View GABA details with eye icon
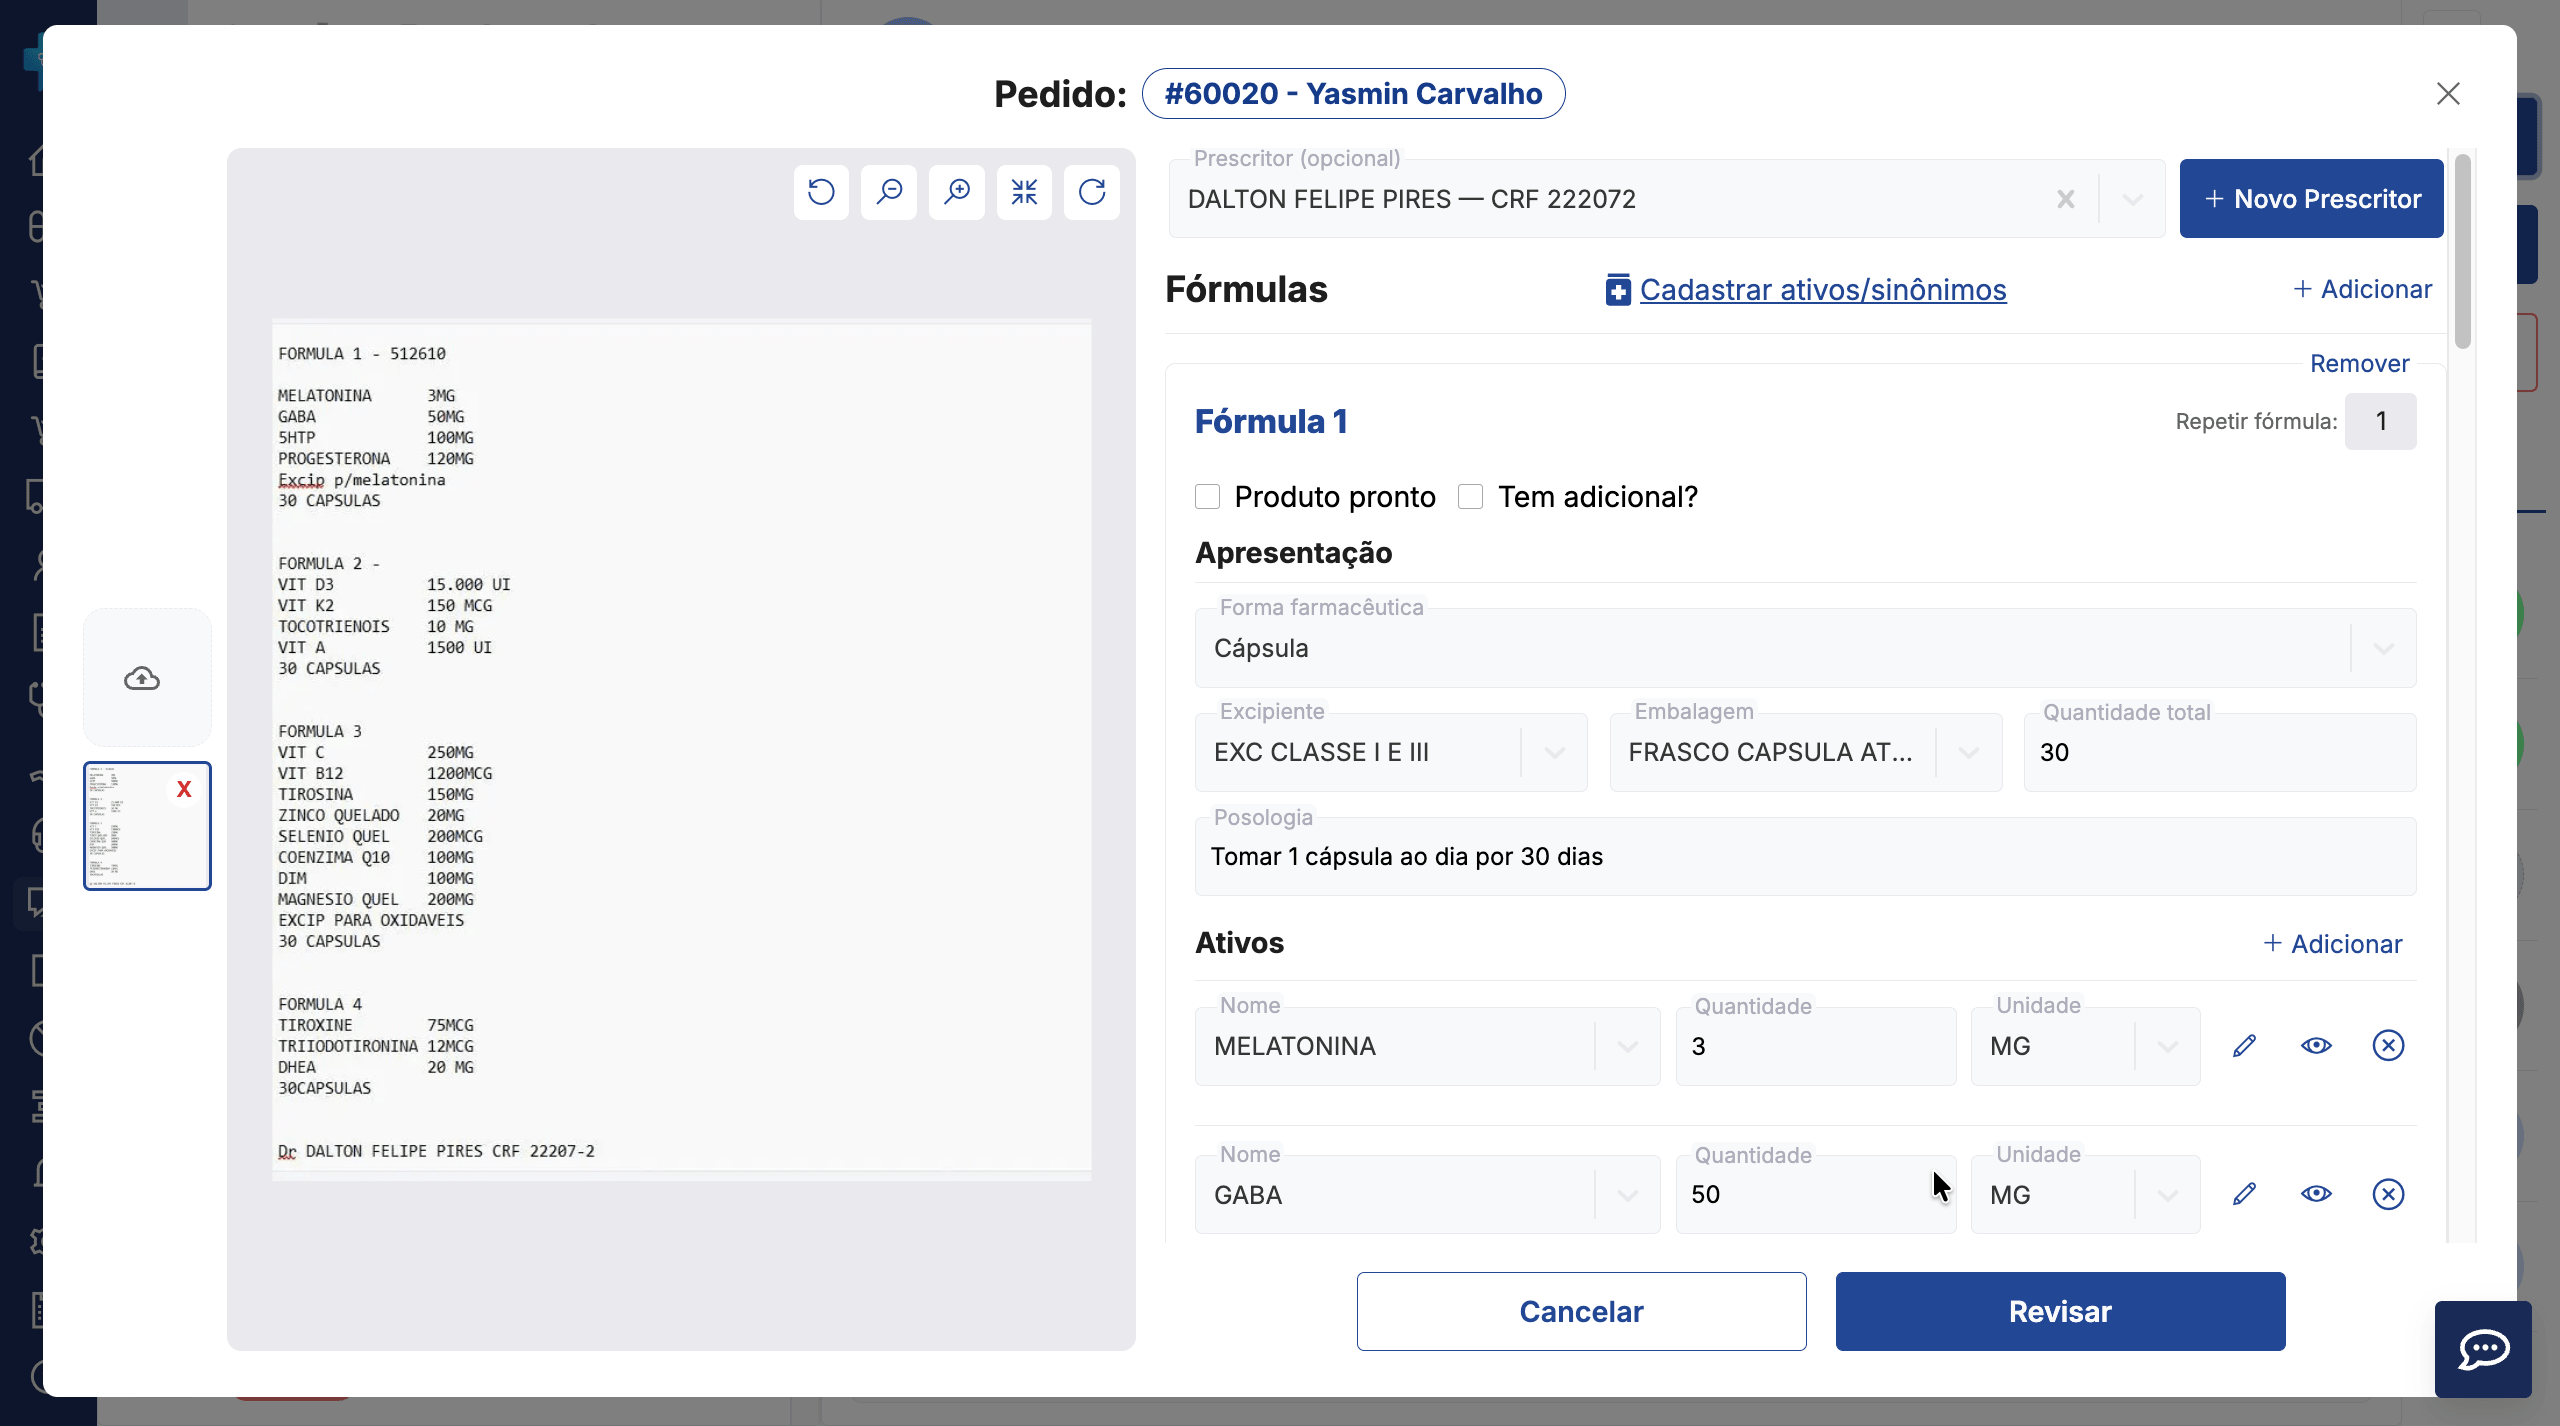 (2316, 1194)
